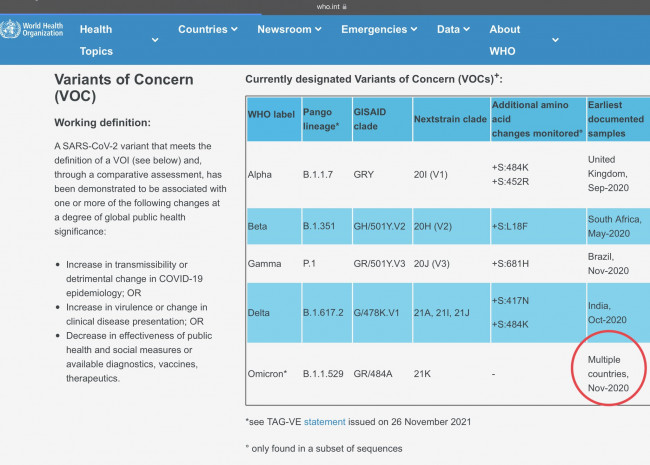Screen dimensions: 650x465
Task: Click the World Health Organization logo
Action: (32, 29)
